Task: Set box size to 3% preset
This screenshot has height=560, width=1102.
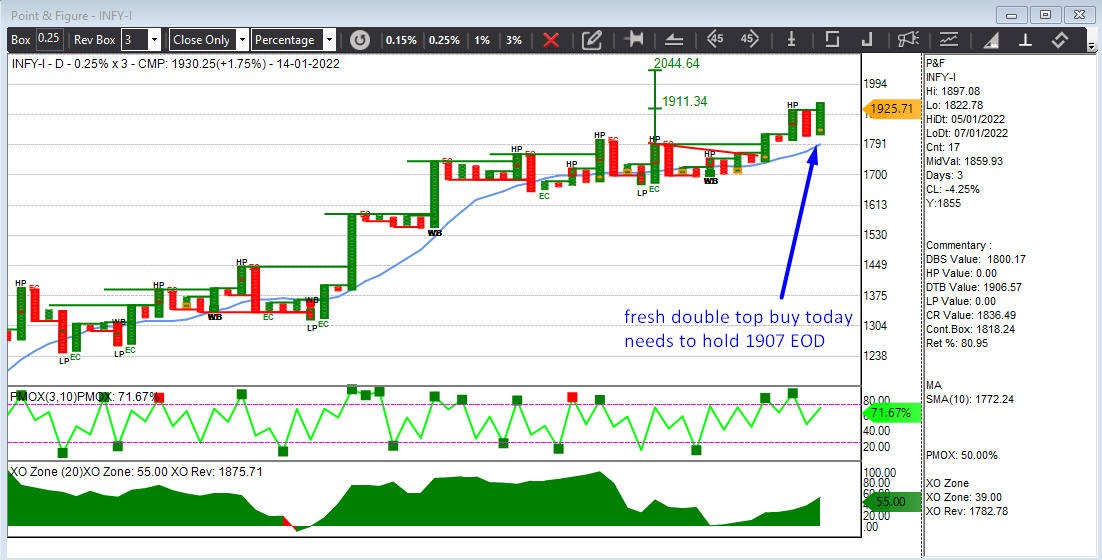Action: pyautogui.click(x=514, y=40)
